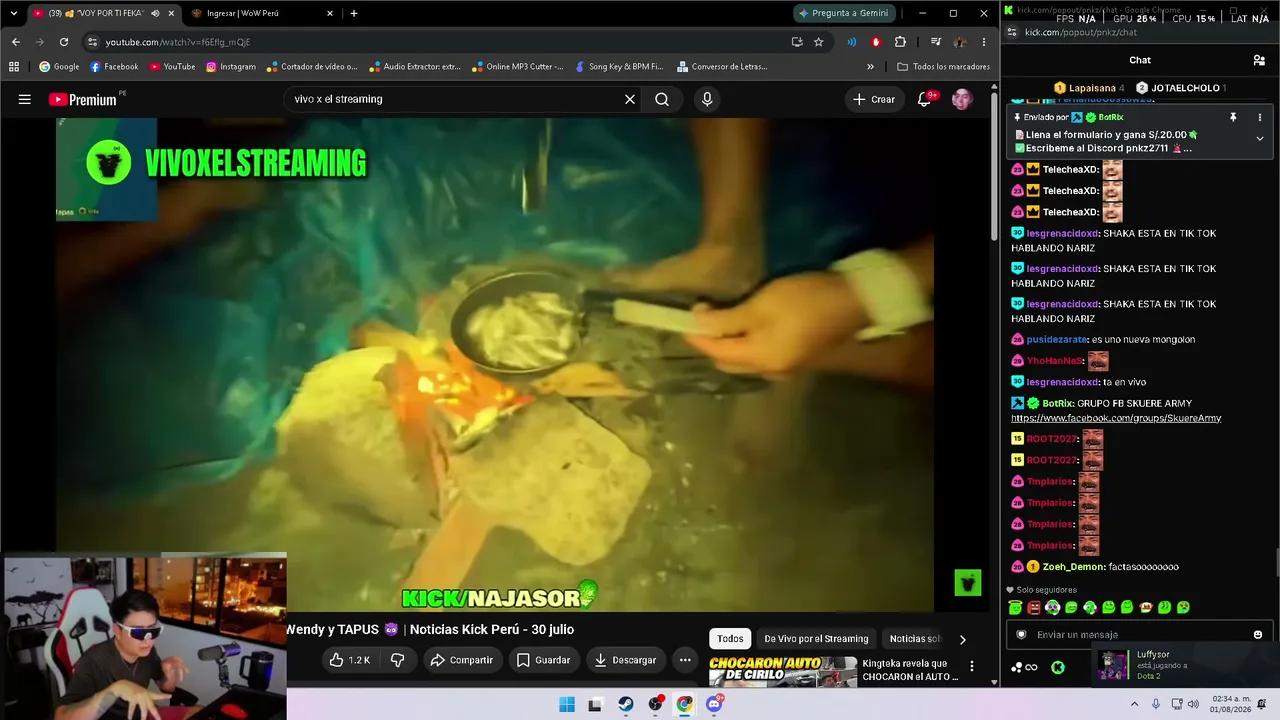Open the CHOCARON AUTO video thumbnail
The image size is (1280, 720).
tap(783, 671)
